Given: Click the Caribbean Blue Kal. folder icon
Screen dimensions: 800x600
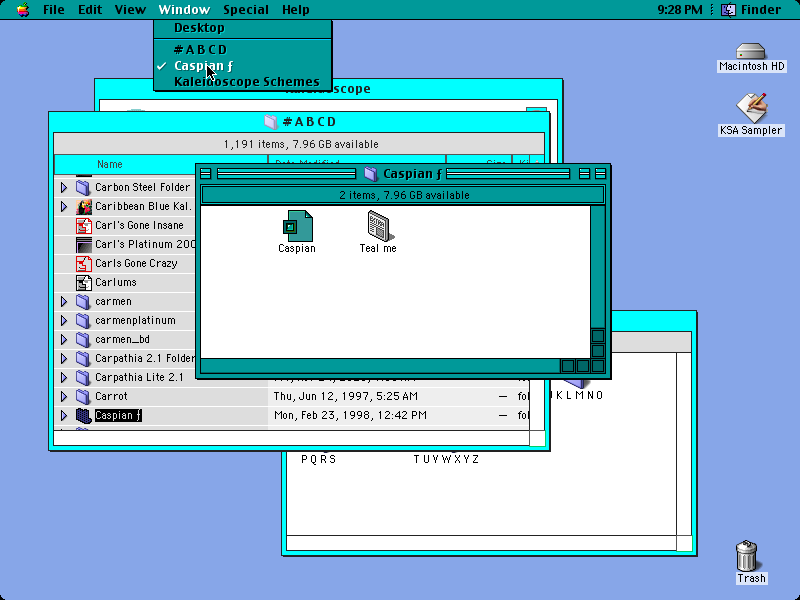Looking at the screenshot, I should pyautogui.click(x=83, y=207).
